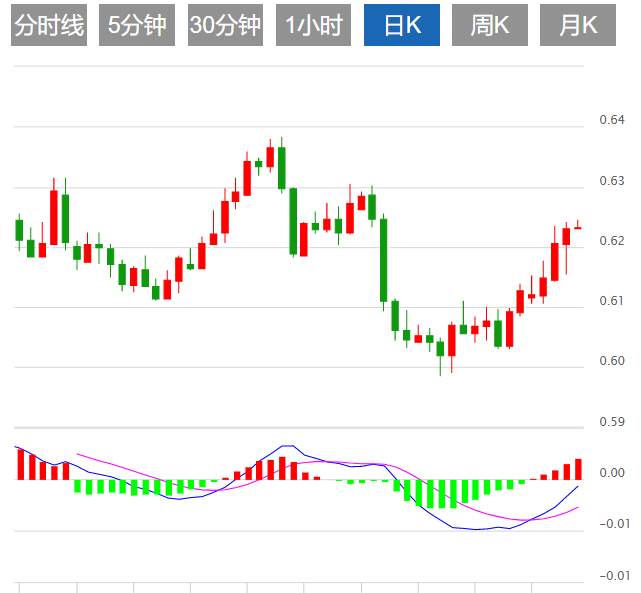
Task: Click the 0.64 price axis label
Action: 612,120
